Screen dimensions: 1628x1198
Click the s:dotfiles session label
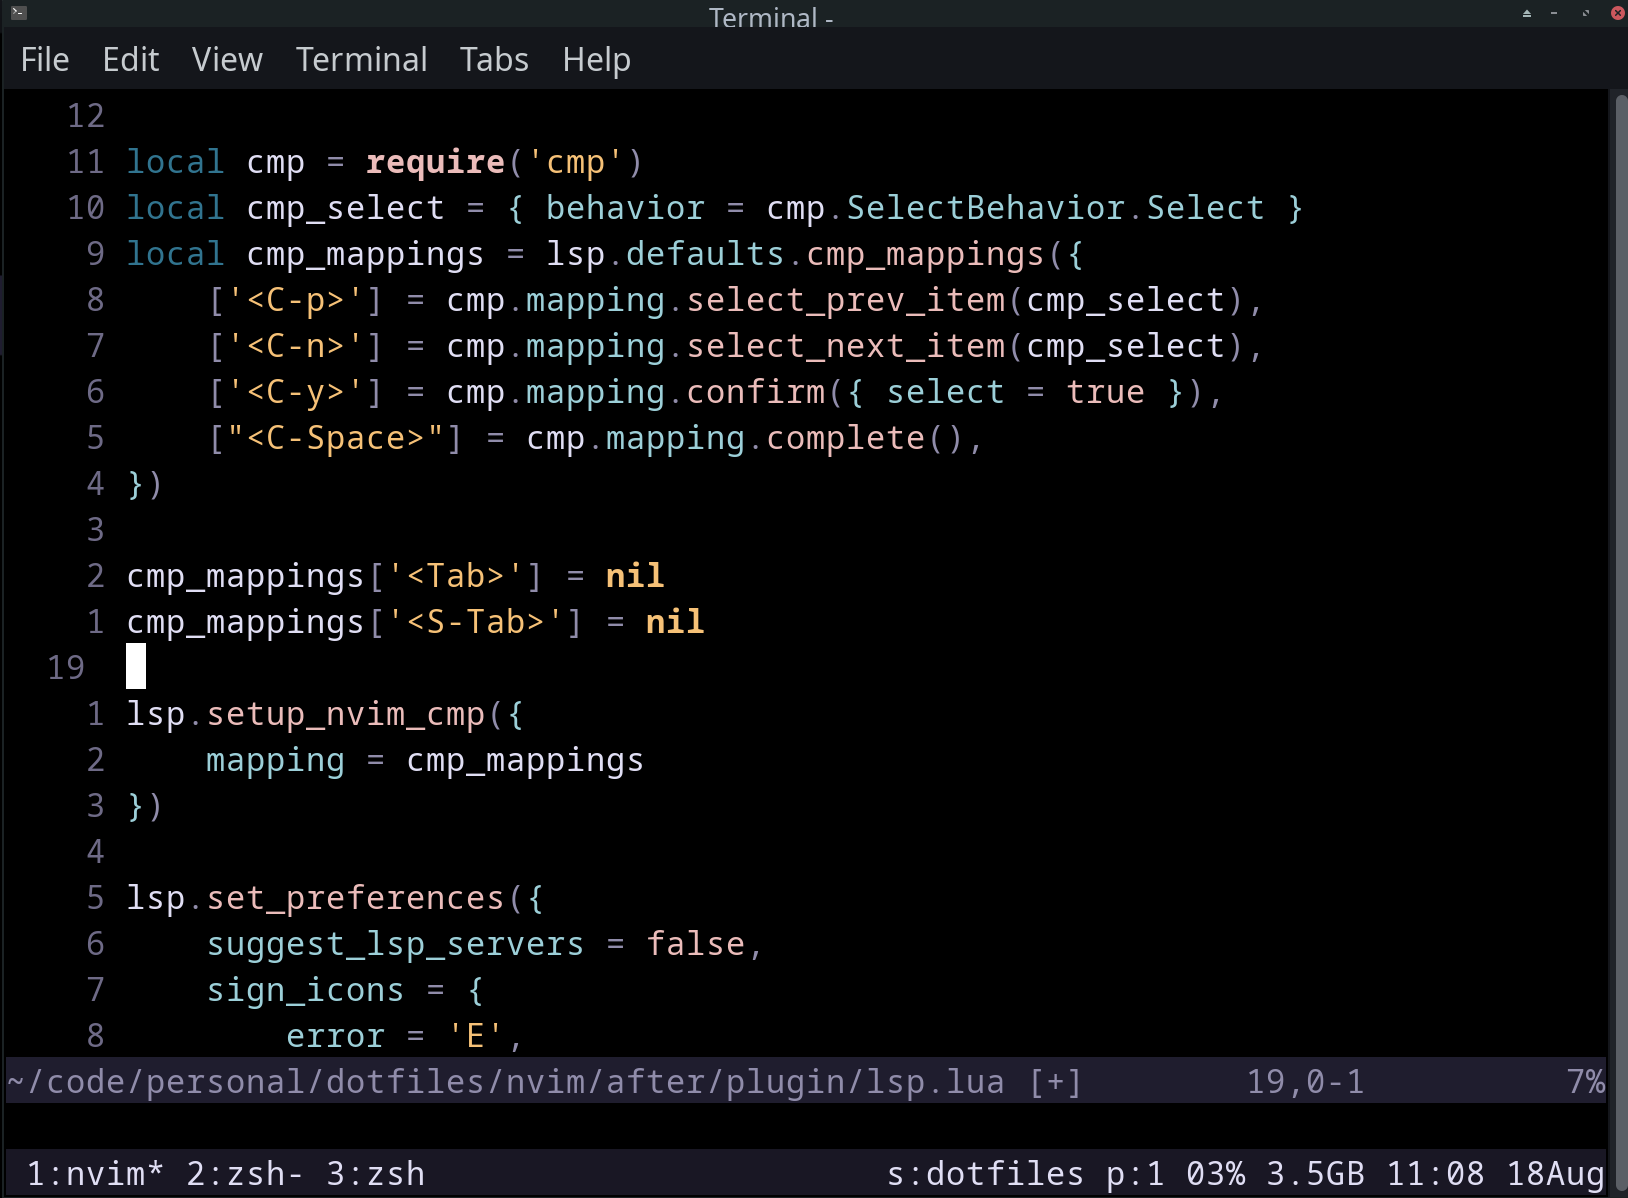tap(985, 1173)
